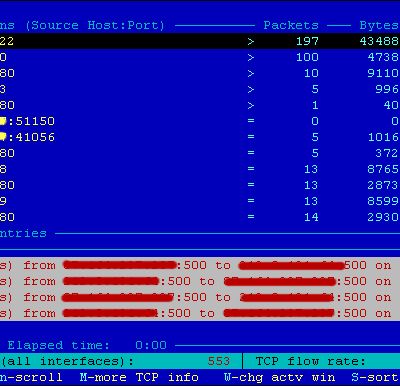Select the row showing 8765 bytes
This screenshot has width=400, height=386.
200,169
